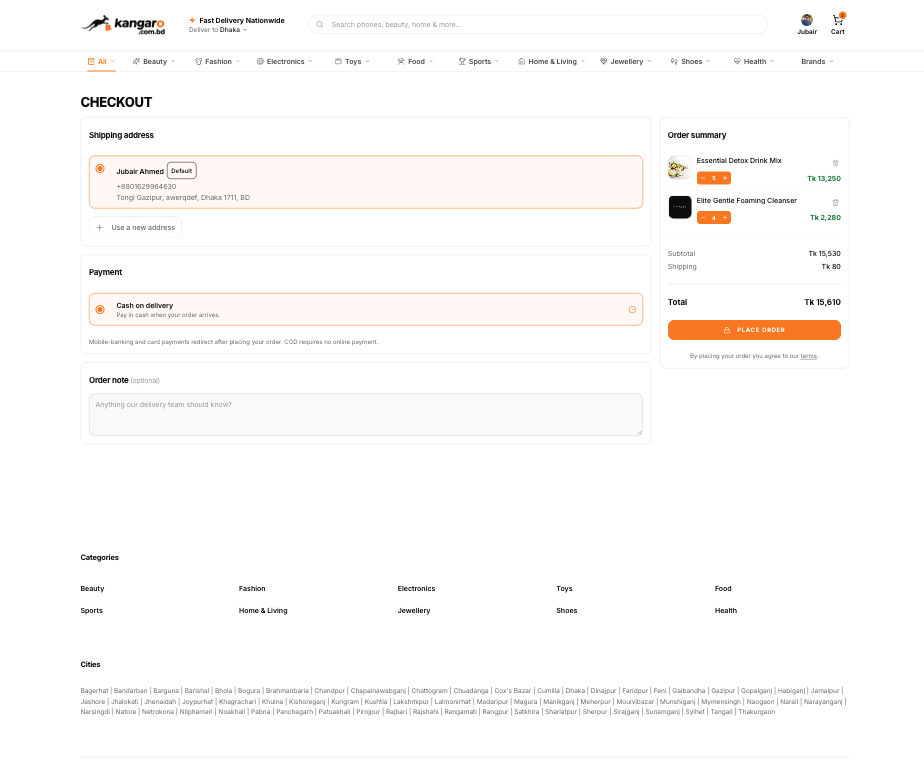Click the PLACE ORDER button
This screenshot has width=924, height=776.
tap(754, 330)
